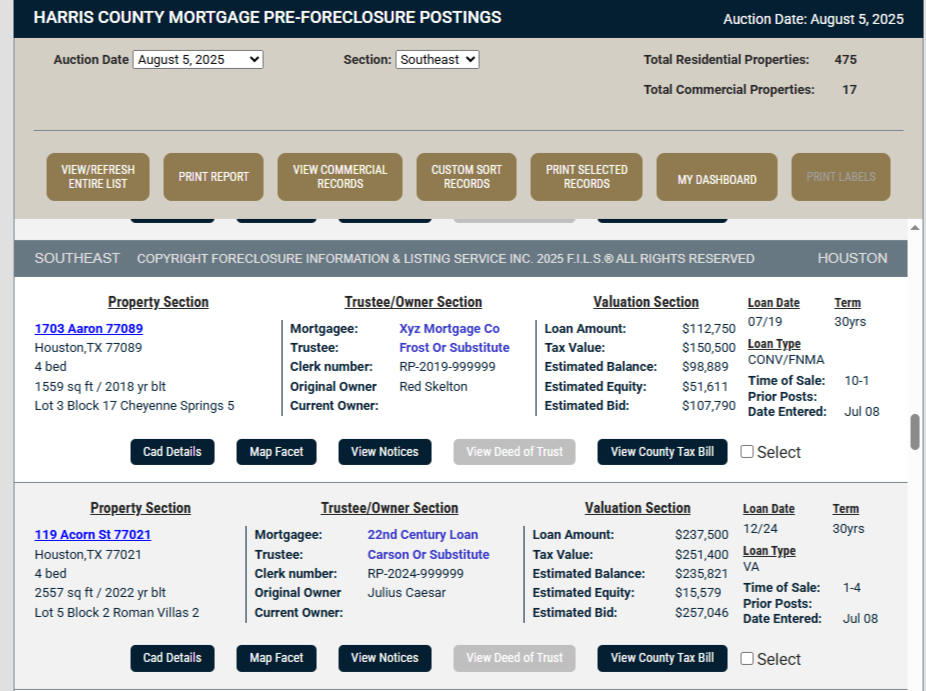Click the Print Report button

point(213,176)
